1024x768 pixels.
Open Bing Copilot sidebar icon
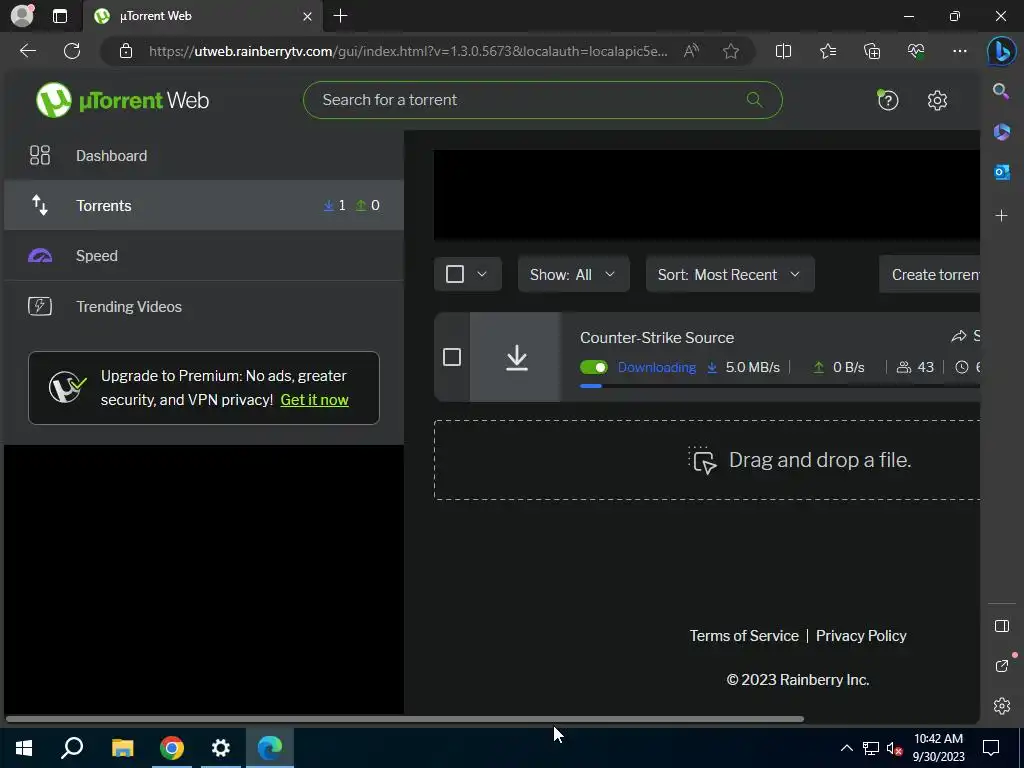click(1001, 52)
